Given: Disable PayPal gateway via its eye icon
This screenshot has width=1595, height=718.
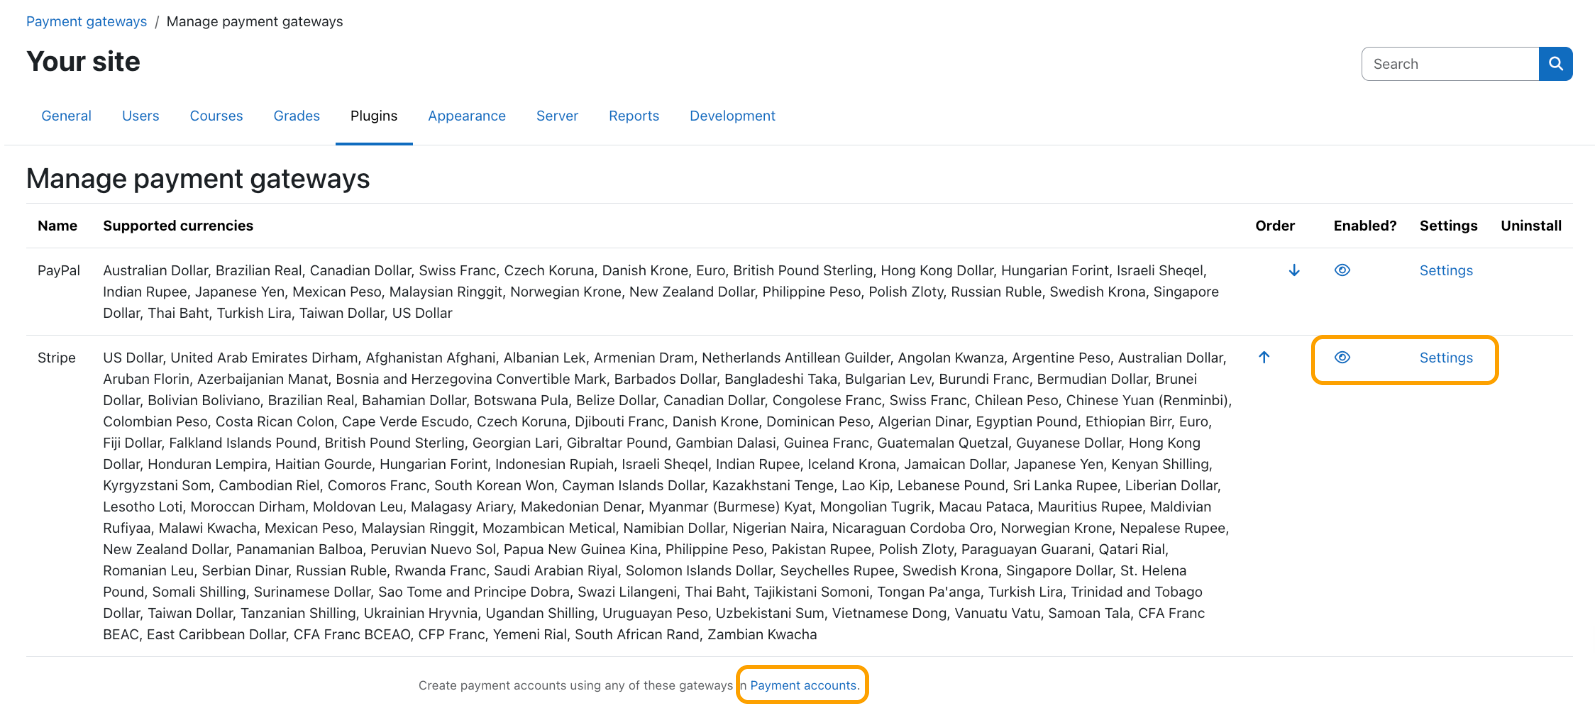Looking at the screenshot, I should coord(1342,270).
